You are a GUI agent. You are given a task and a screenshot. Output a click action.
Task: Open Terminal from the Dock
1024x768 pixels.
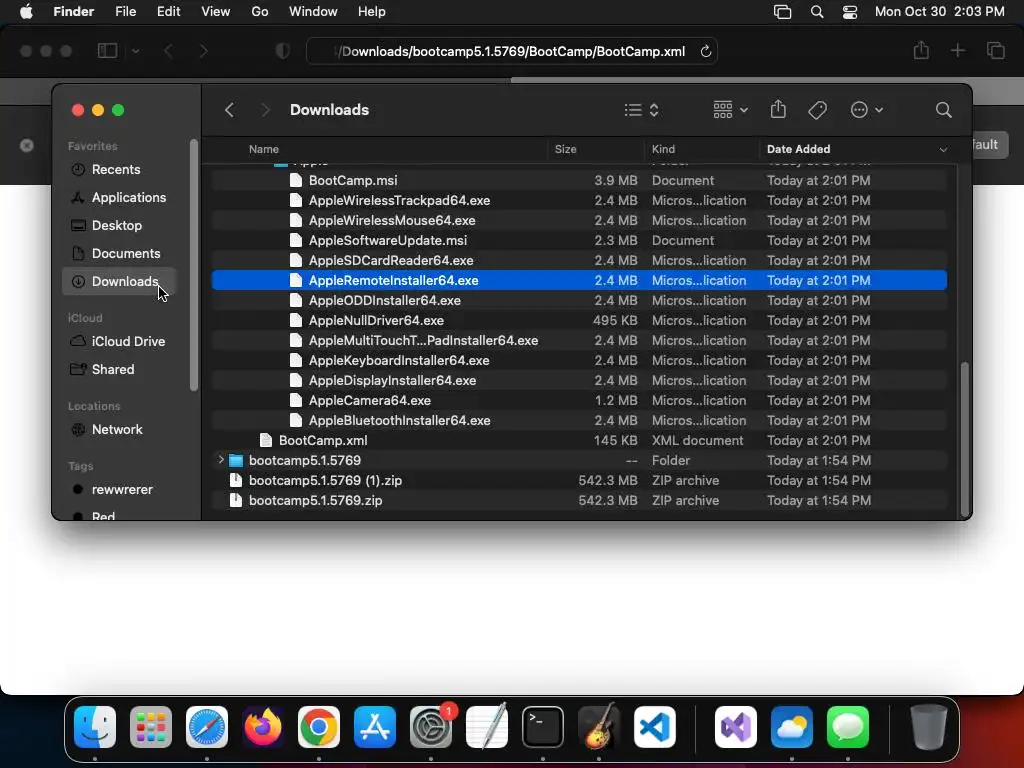[543, 727]
